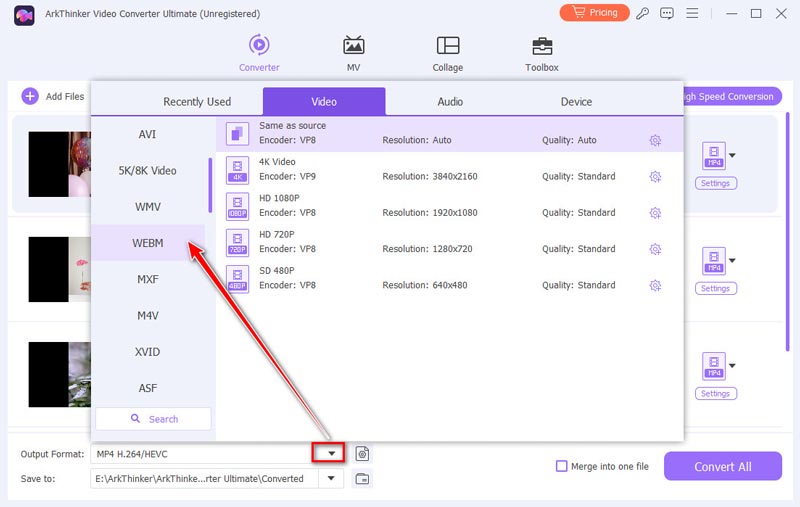Click third file's MP4 format icon
Screen dimensions: 800x507
[x=714, y=366]
